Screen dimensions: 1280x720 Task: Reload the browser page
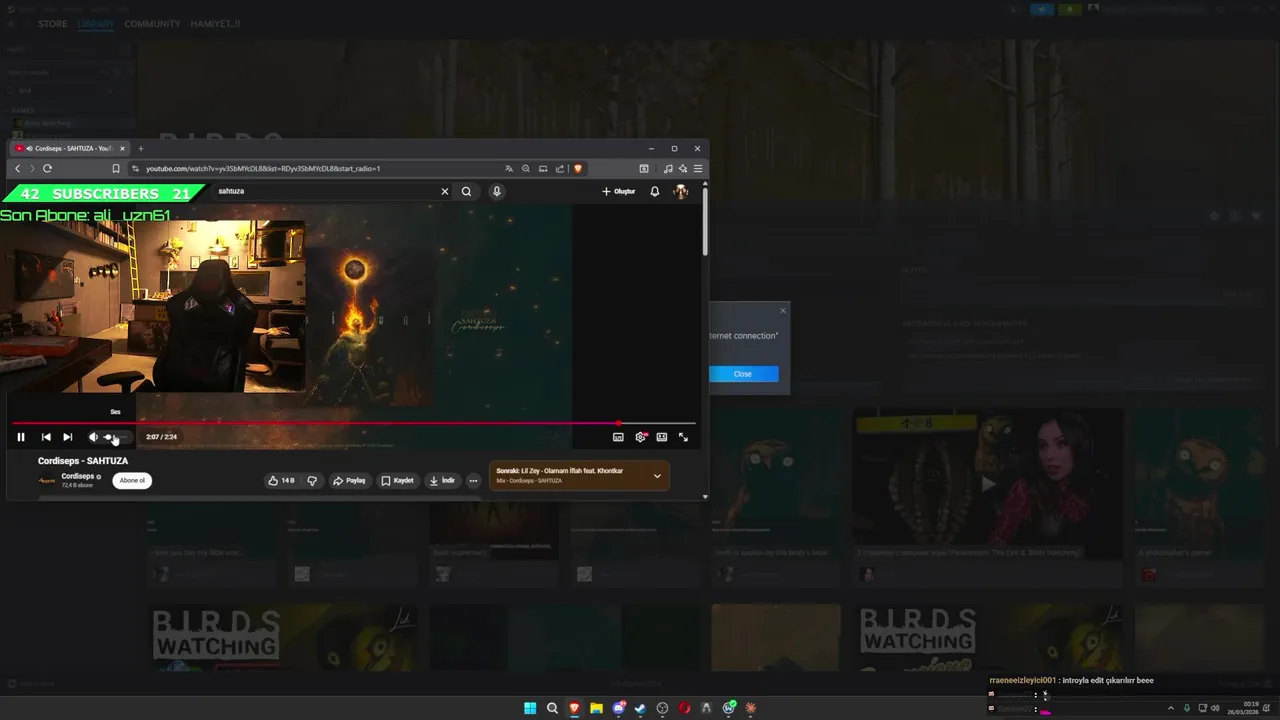[x=47, y=168]
